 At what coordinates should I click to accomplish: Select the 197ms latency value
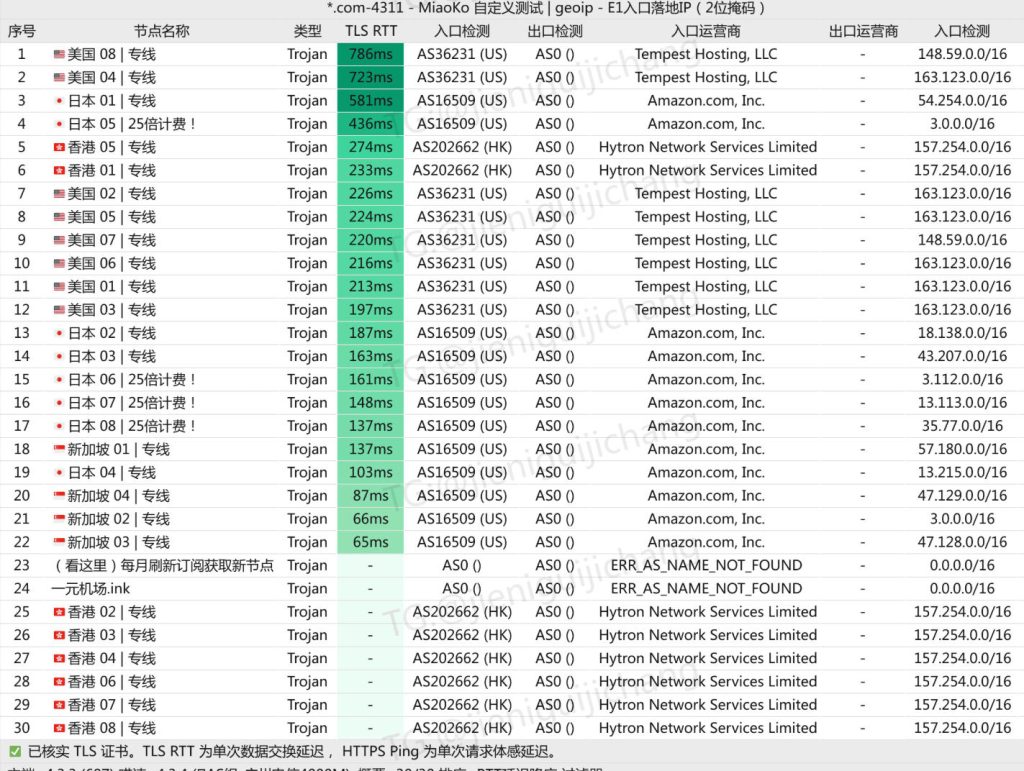point(370,310)
